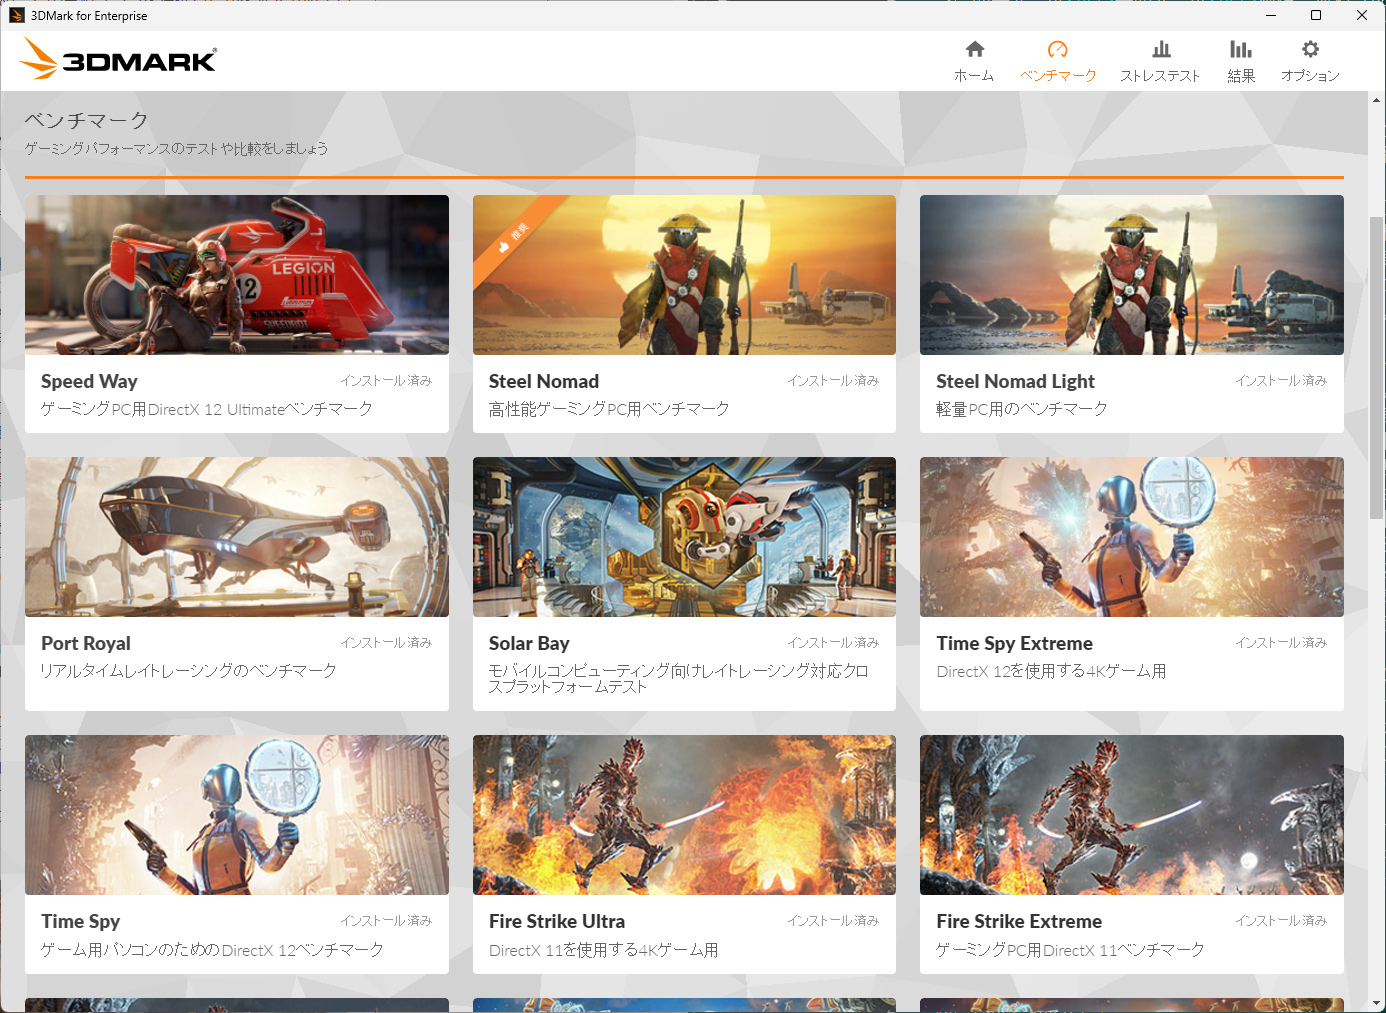The width and height of the screenshot is (1386, 1013).
Task: Open the Speed Way benchmark thumbnail
Action: point(237,275)
